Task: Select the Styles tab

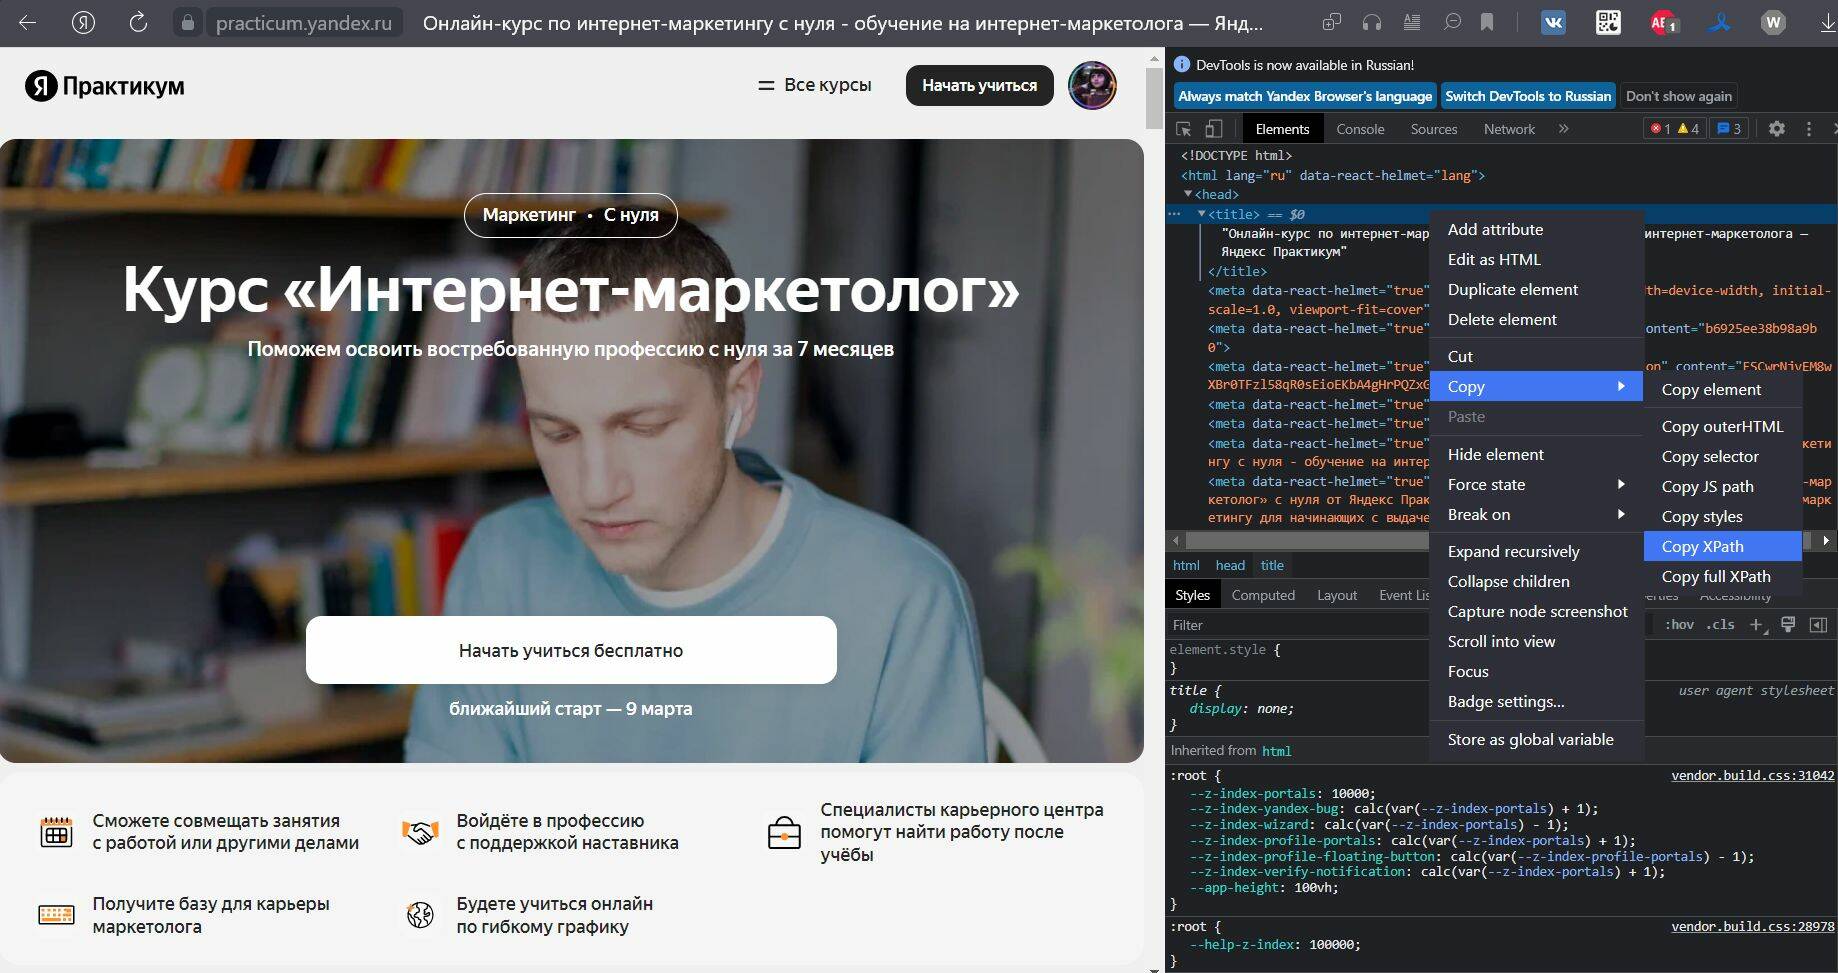Action: click(x=1192, y=595)
